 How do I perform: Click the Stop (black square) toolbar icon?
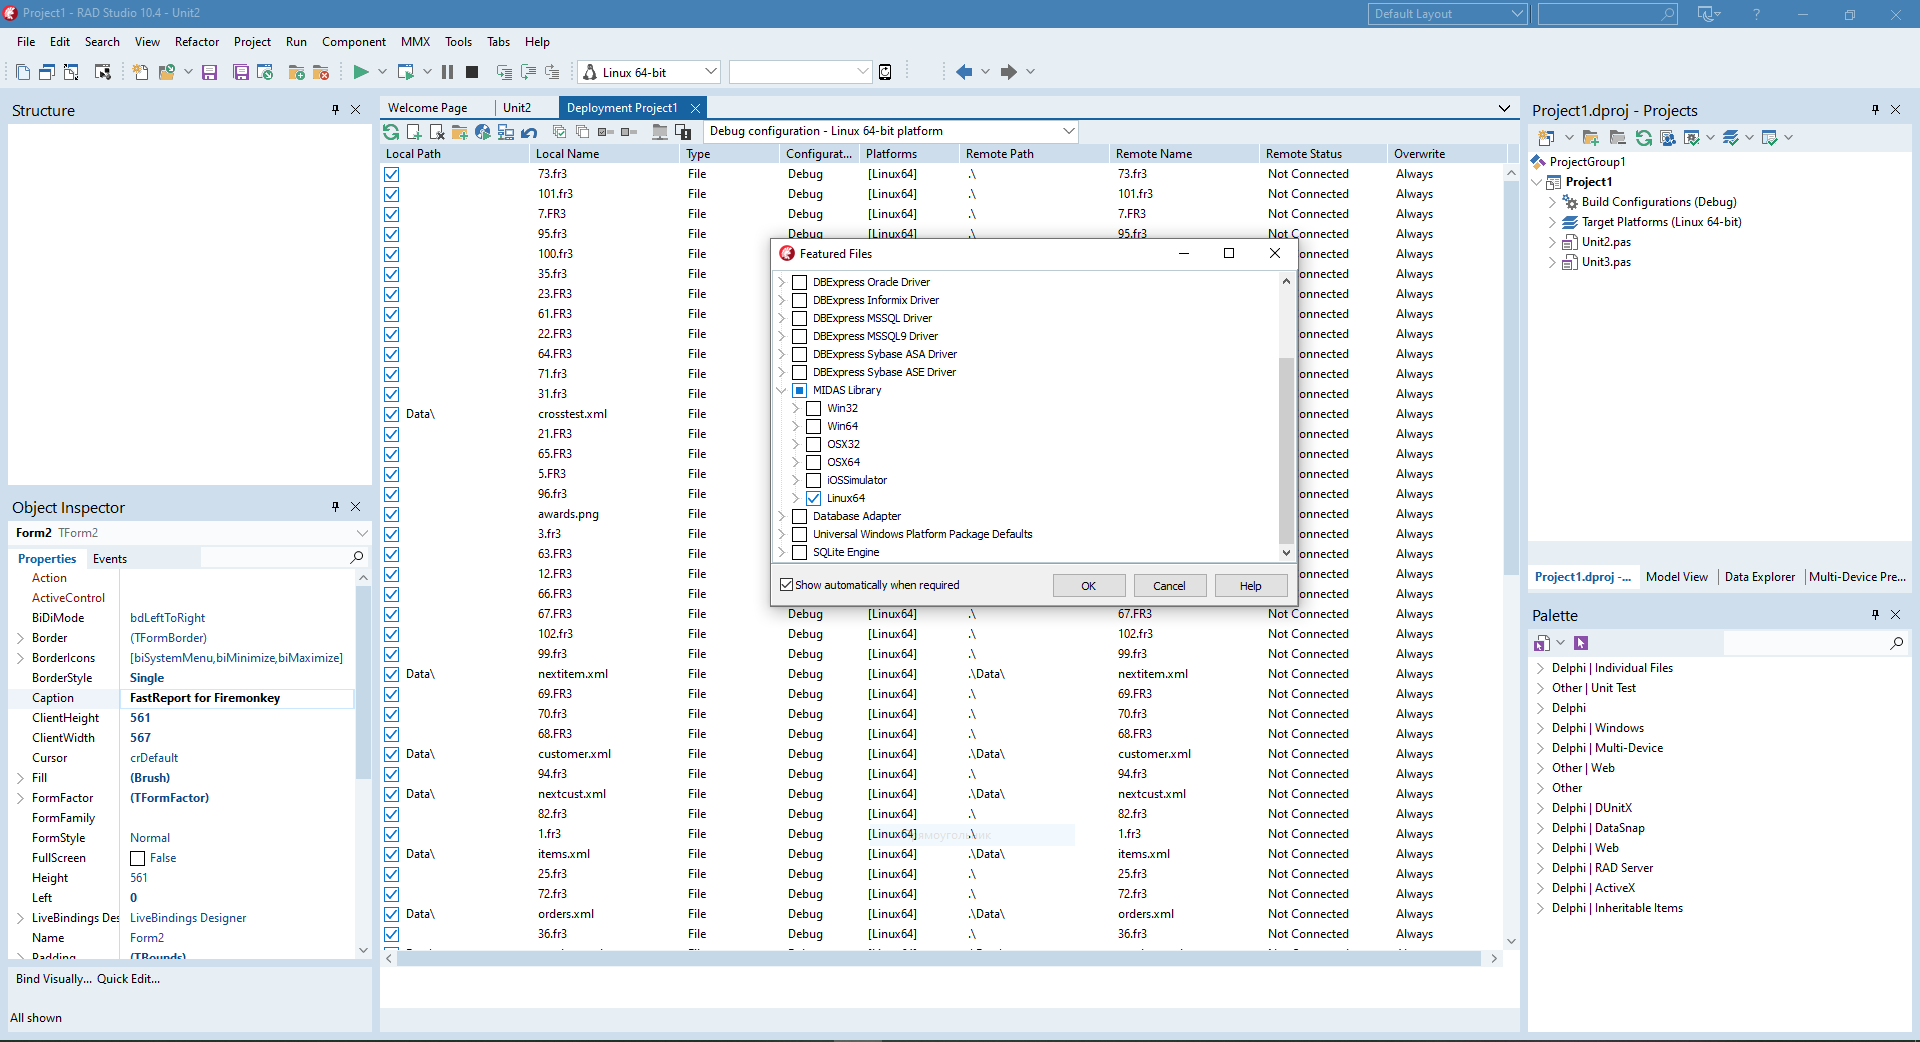click(x=472, y=72)
